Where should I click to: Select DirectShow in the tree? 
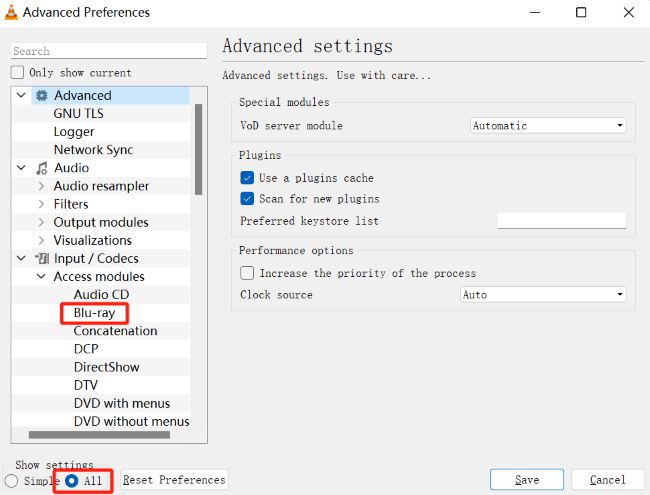(x=107, y=367)
